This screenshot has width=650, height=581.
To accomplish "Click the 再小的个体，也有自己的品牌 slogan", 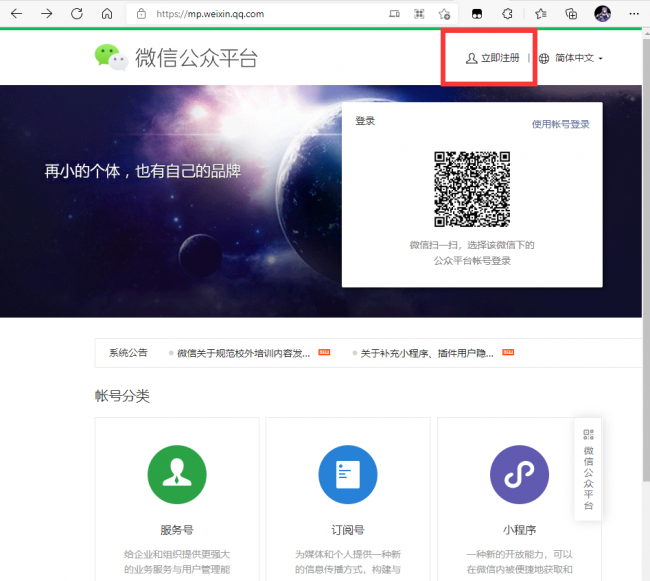I will click(x=143, y=171).
